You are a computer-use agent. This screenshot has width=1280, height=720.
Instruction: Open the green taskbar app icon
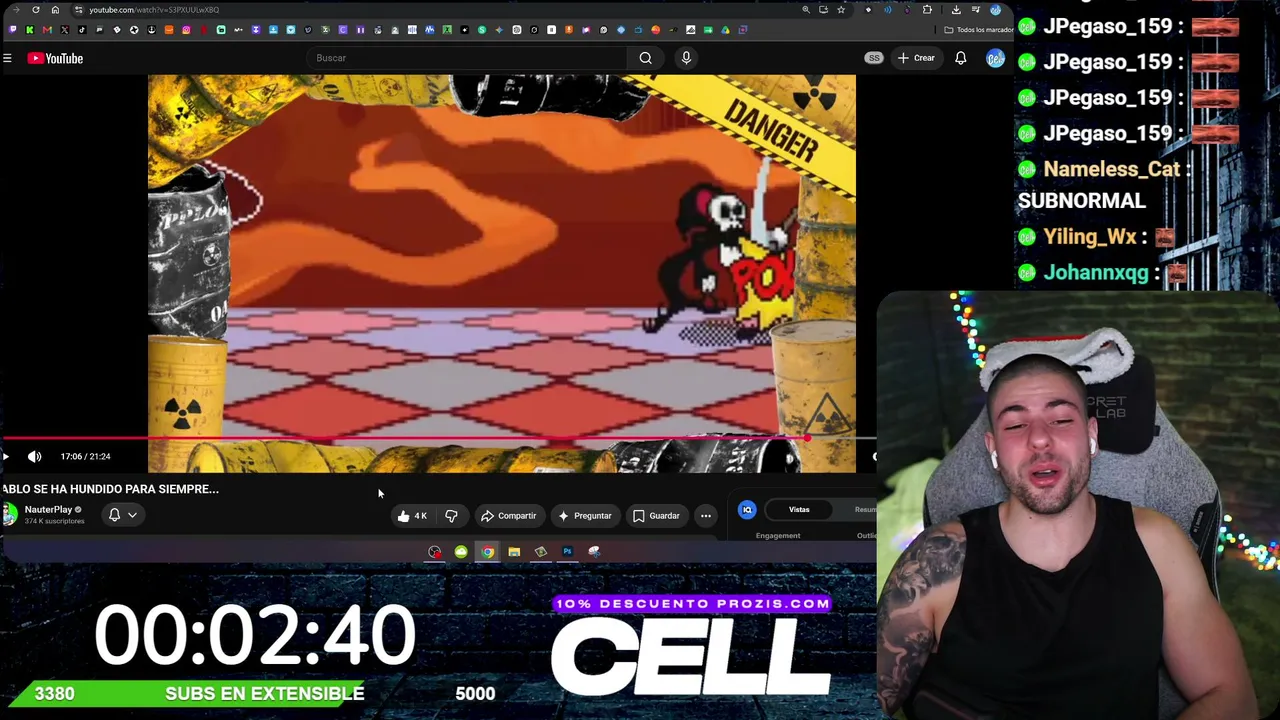point(461,552)
